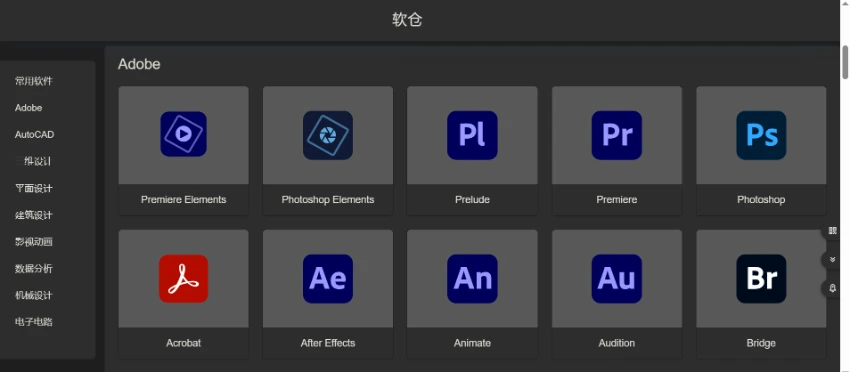Click the floating grid icon on right edge

(x=833, y=230)
